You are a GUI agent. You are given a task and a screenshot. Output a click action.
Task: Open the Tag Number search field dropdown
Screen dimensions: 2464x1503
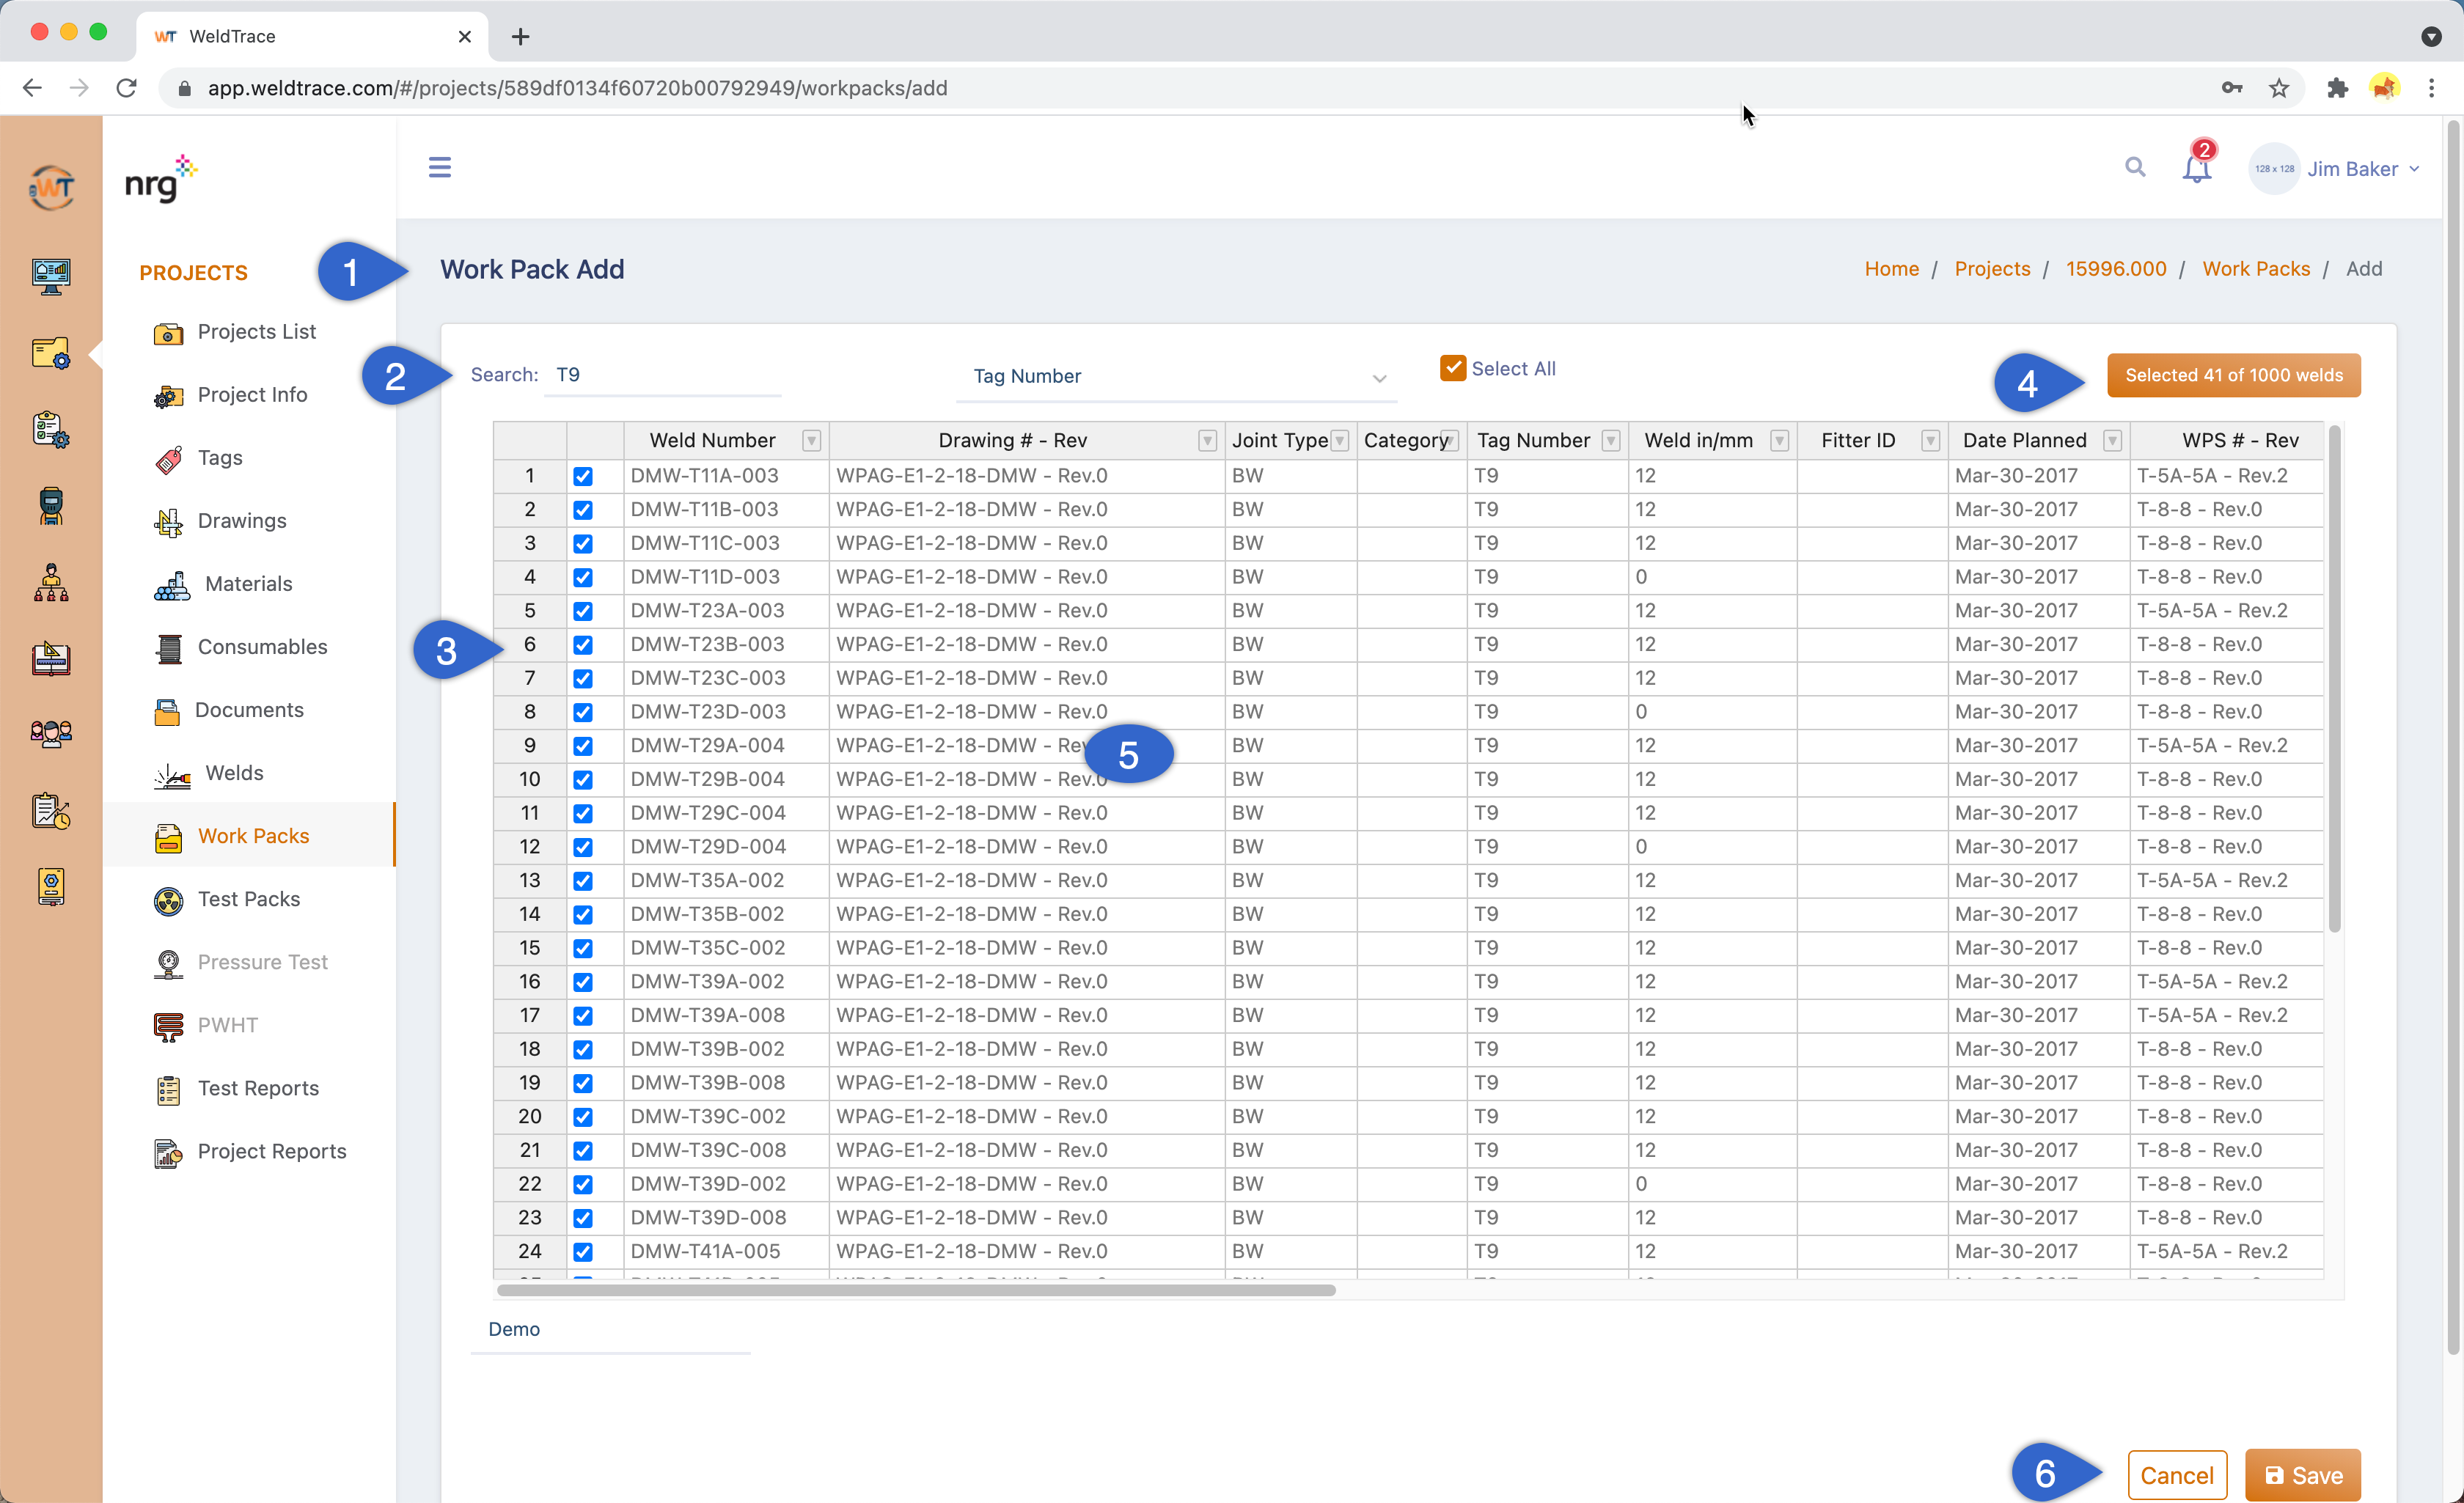pos(1176,376)
